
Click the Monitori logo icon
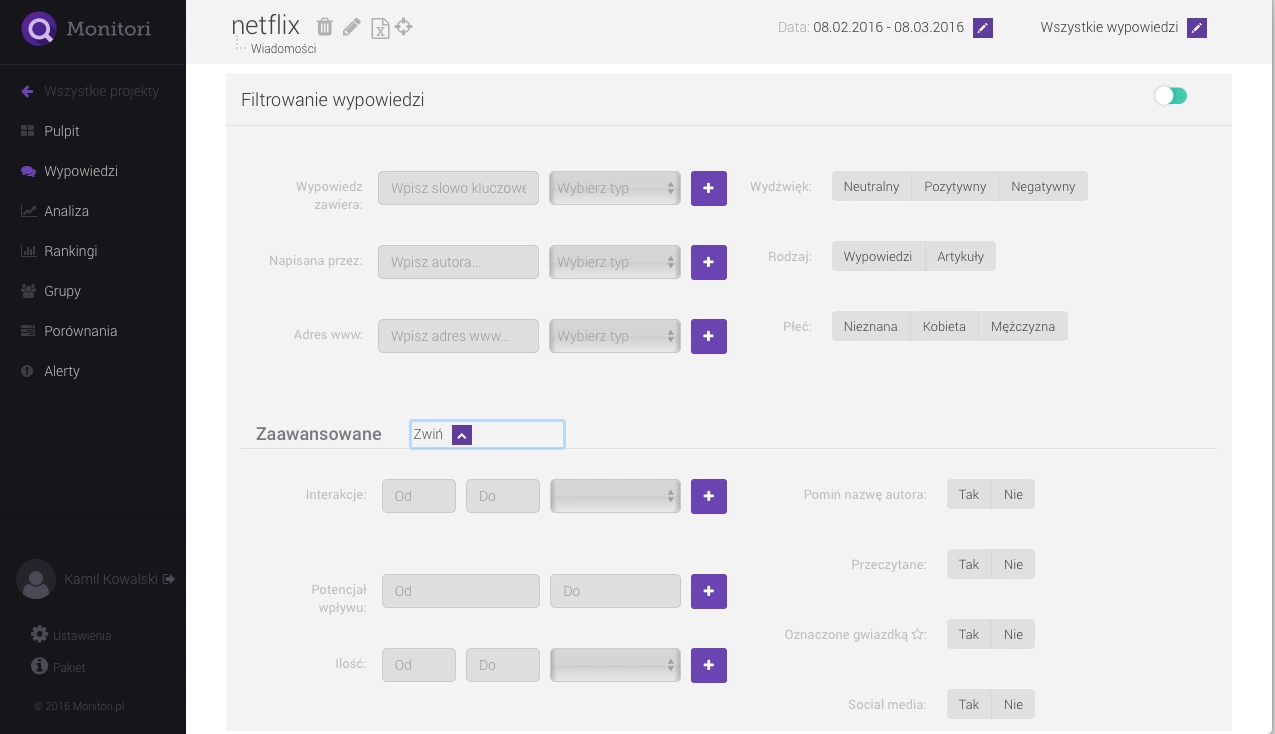click(x=39, y=29)
